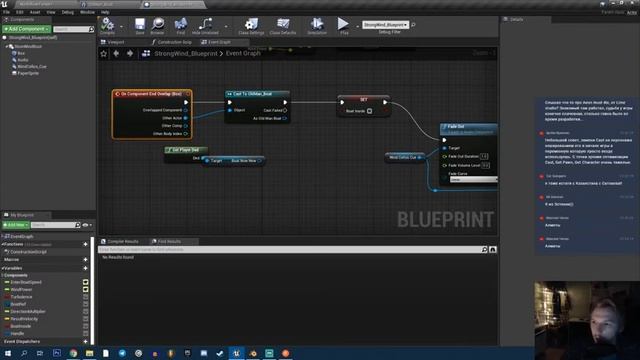Add a new function with the Functions plus icon

point(85,244)
